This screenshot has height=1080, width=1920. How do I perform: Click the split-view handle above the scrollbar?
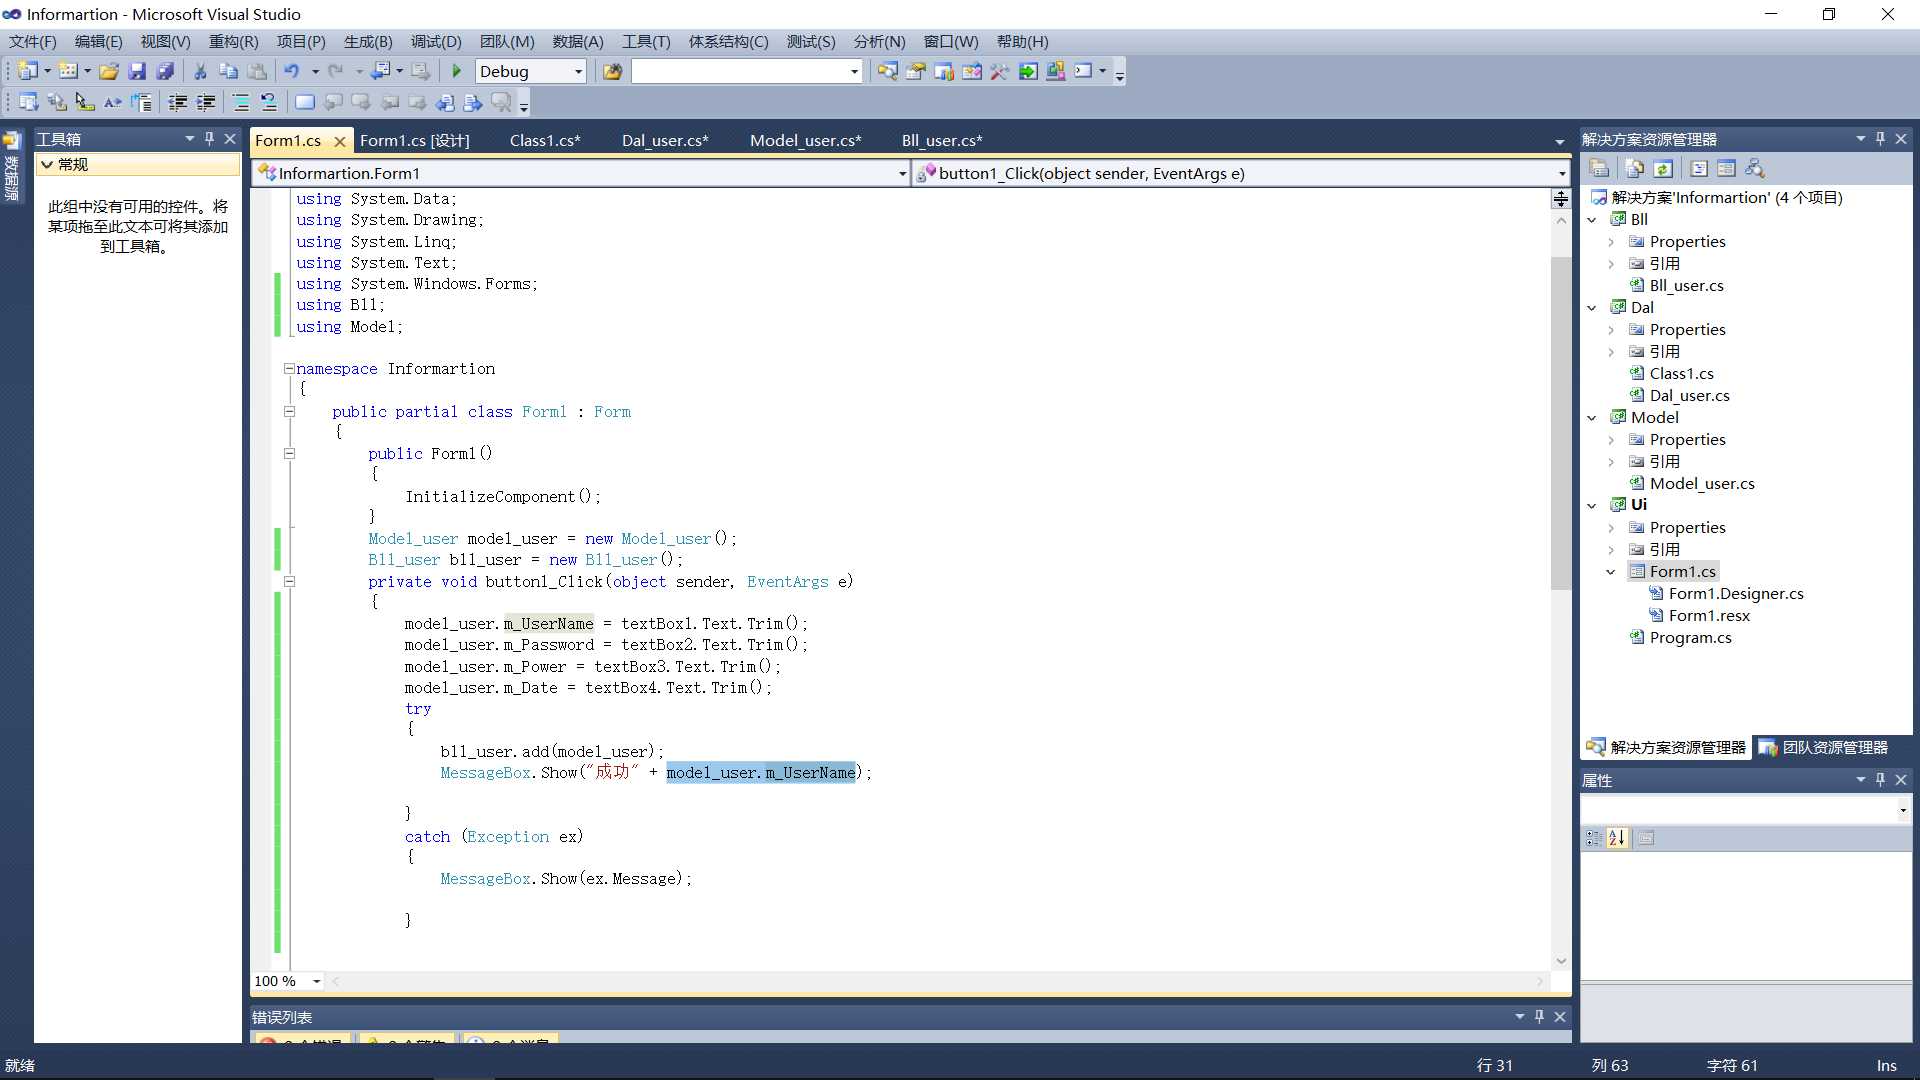coord(1560,198)
